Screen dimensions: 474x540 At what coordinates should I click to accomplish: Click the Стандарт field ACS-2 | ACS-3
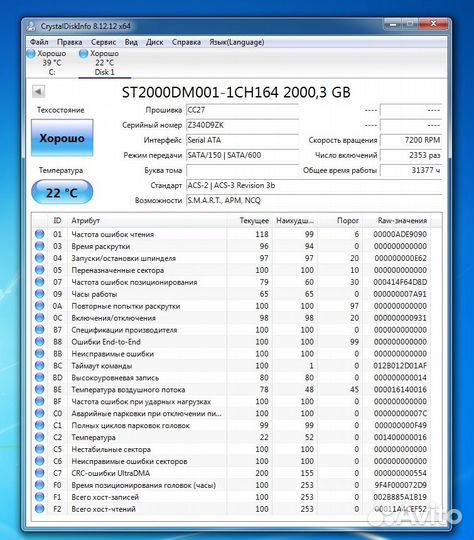pos(314,185)
